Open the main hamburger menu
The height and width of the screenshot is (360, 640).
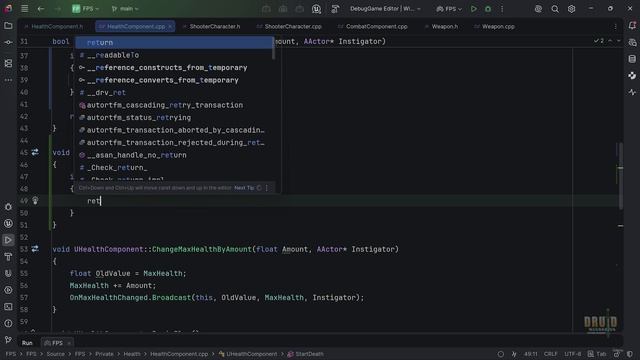[24, 9]
